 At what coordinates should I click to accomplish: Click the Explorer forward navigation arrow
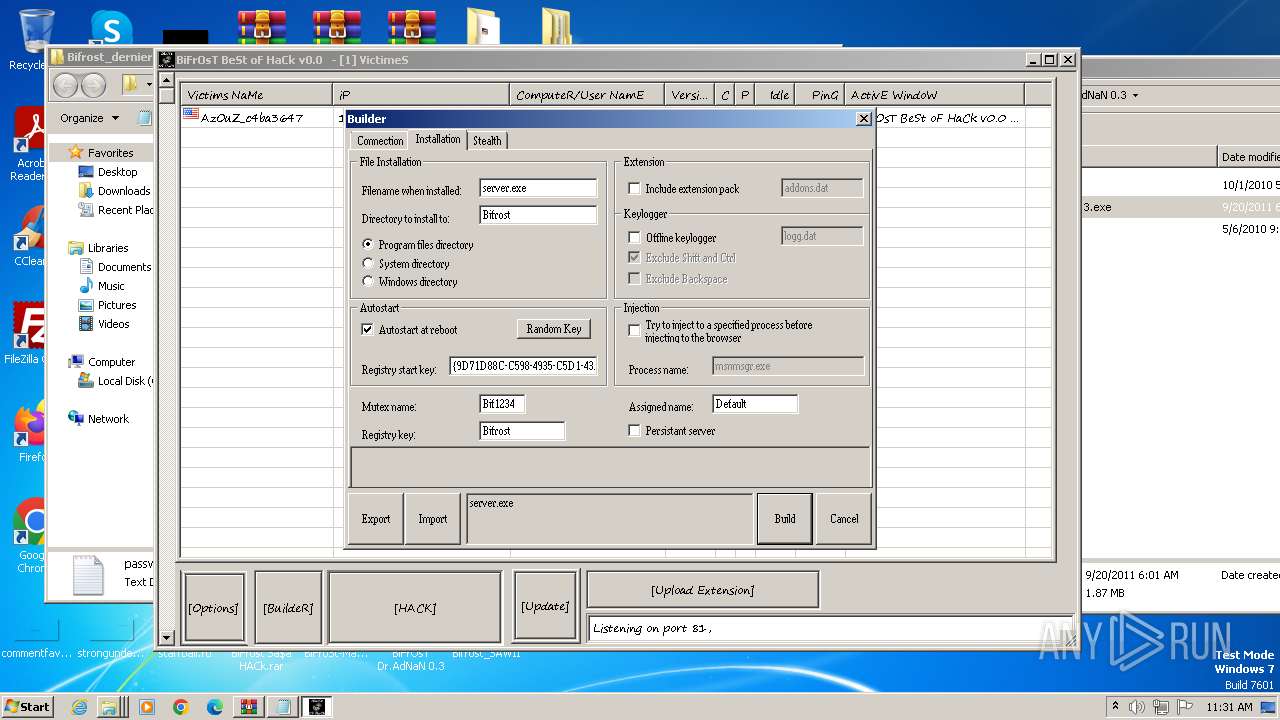tap(93, 85)
